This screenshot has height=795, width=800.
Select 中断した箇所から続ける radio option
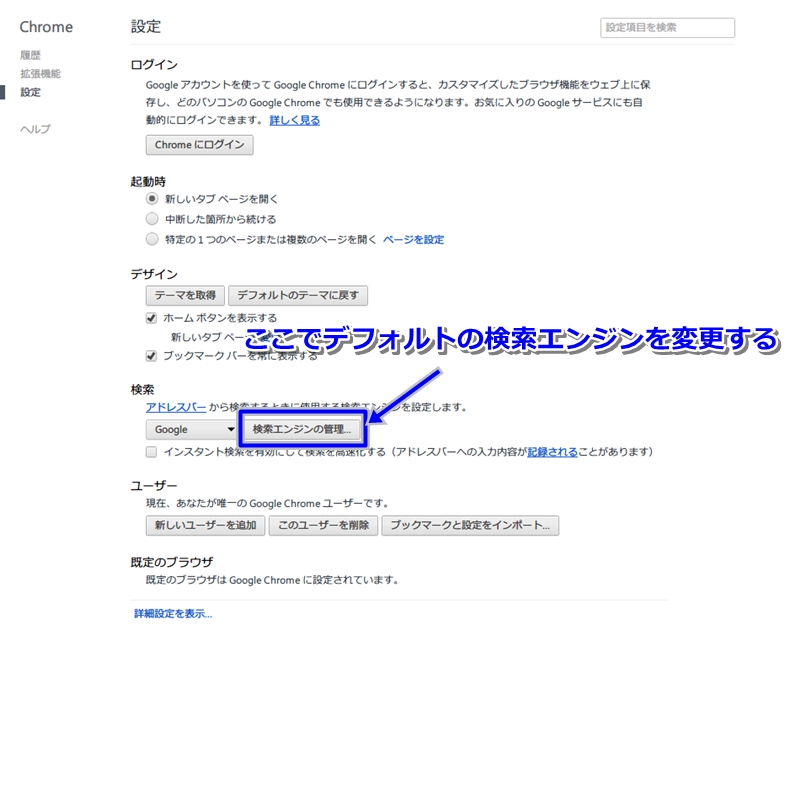tap(152, 219)
